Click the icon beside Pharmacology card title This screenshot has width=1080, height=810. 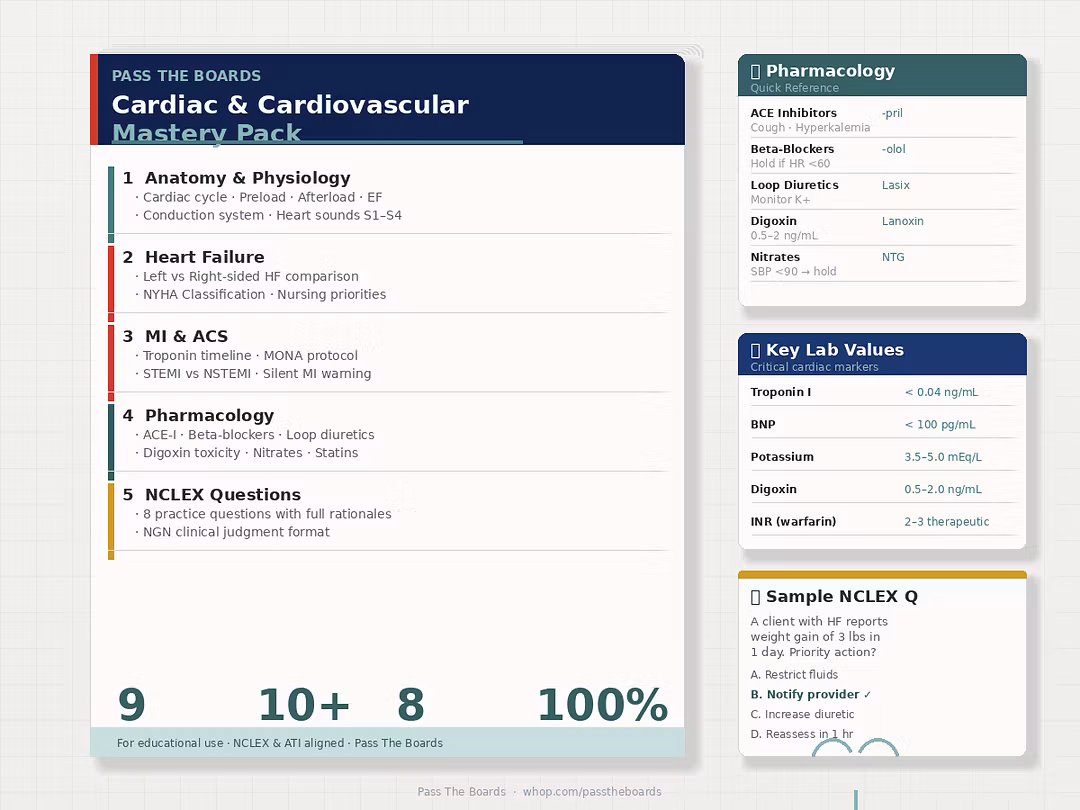756,72
